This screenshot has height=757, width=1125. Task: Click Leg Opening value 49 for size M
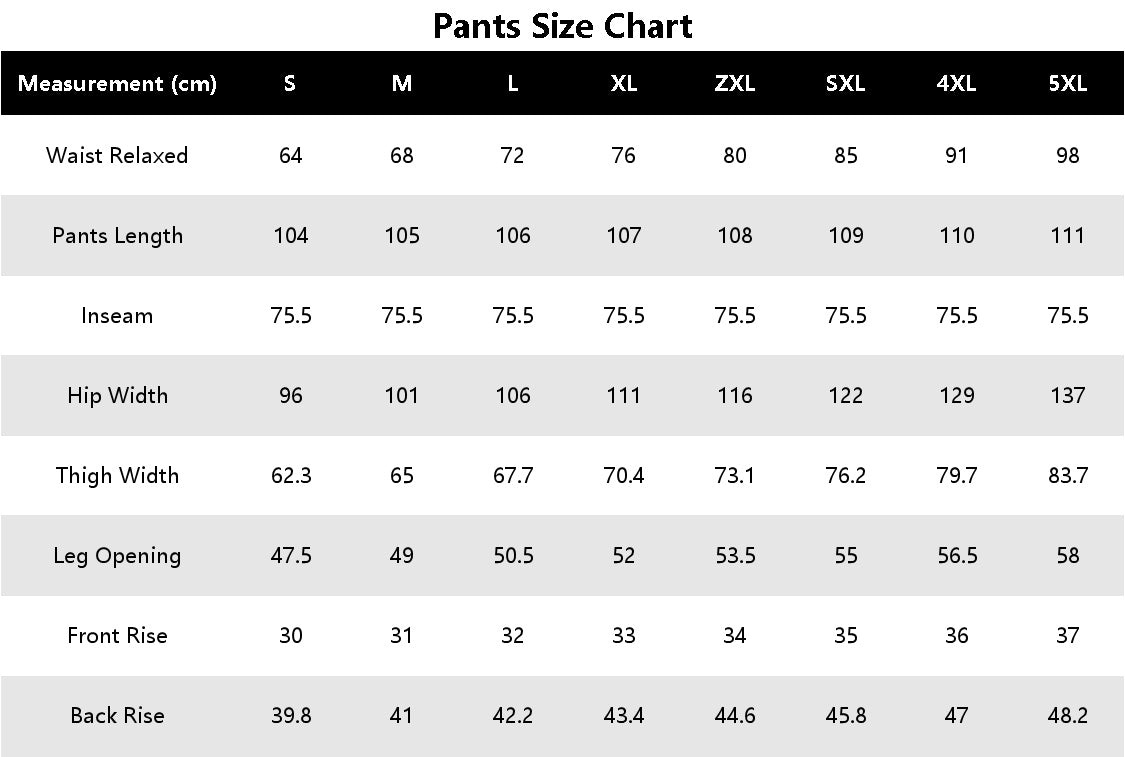pyautogui.click(x=402, y=556)
